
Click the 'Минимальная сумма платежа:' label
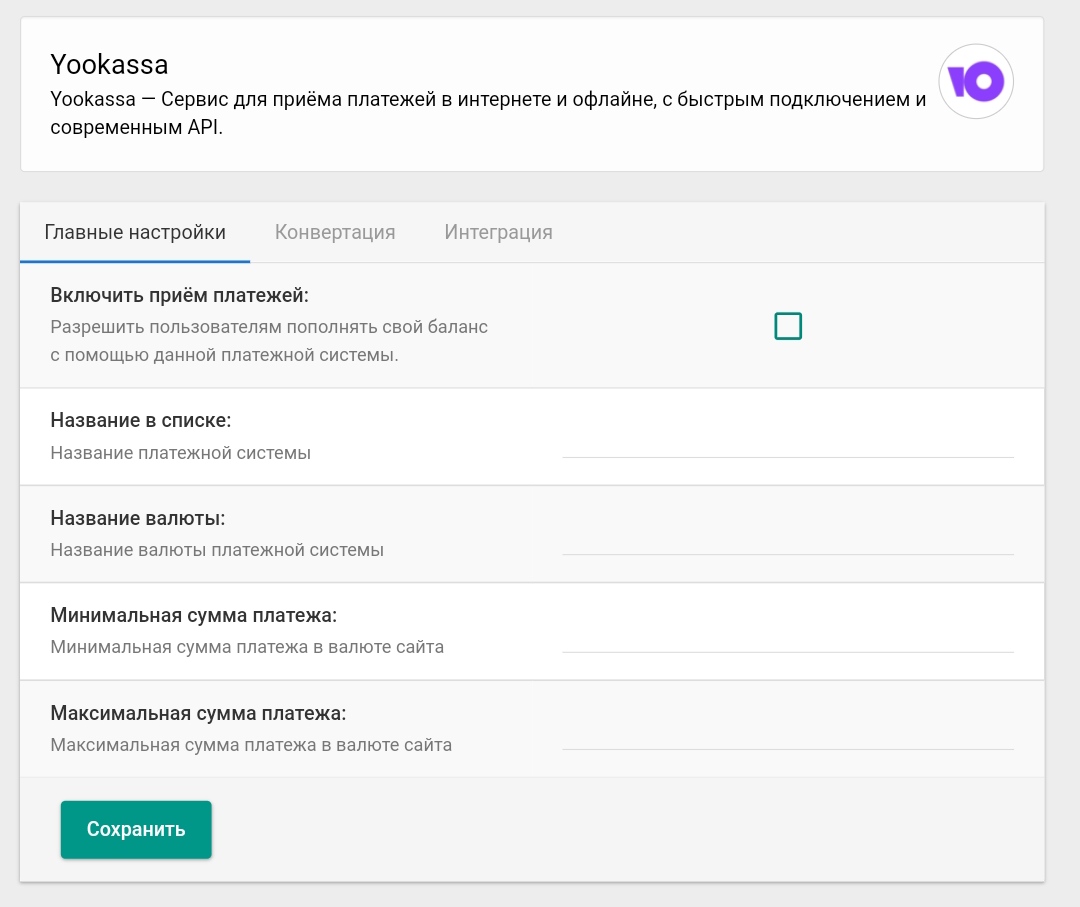[194, 615]
